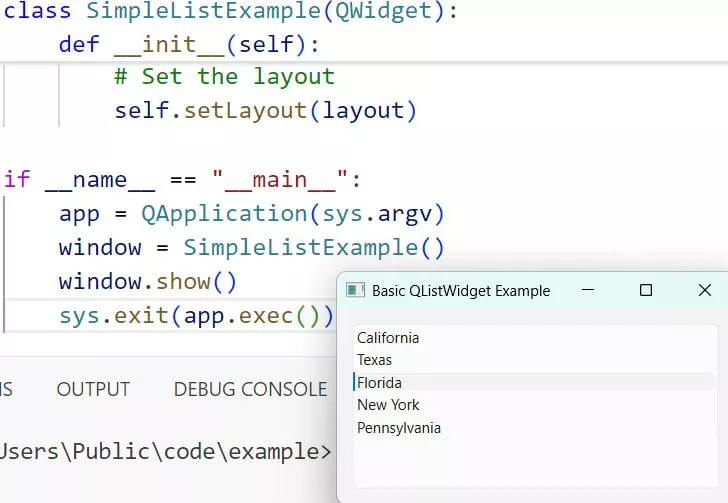Pick New York in the list
Viewport: 728px width, 503px height.
[388, 405]
